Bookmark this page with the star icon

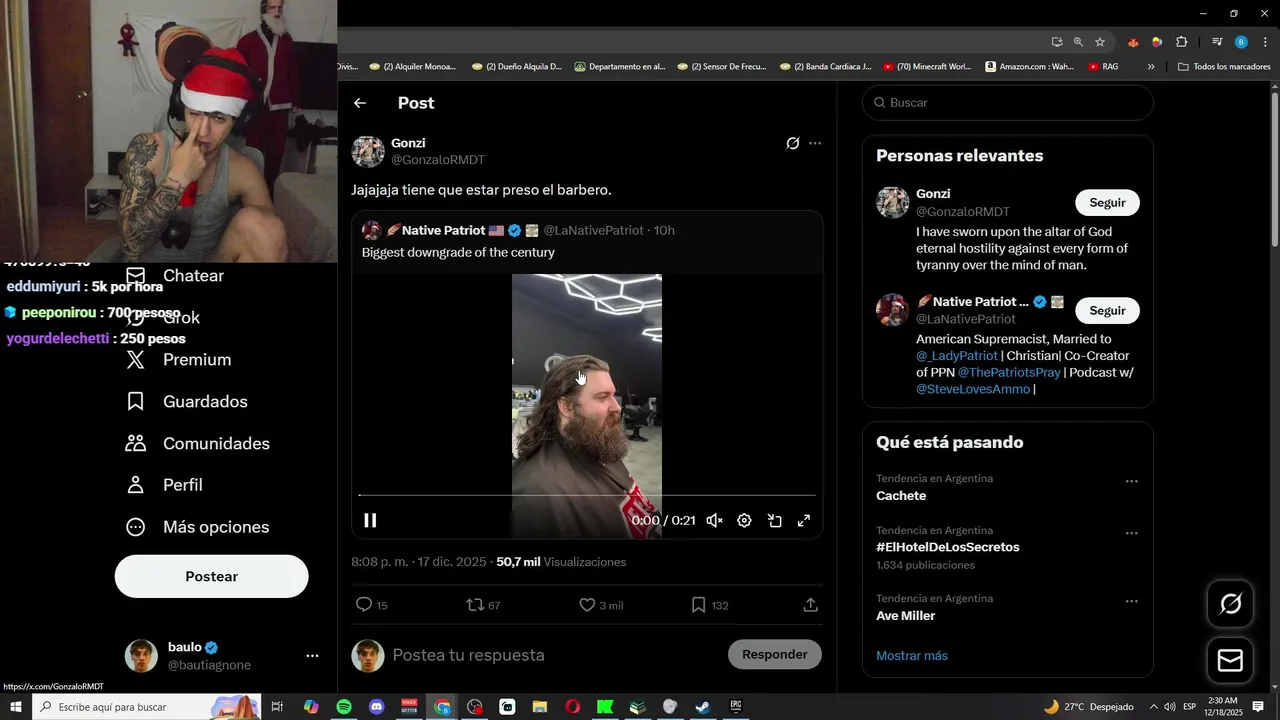click(1100, 42)
